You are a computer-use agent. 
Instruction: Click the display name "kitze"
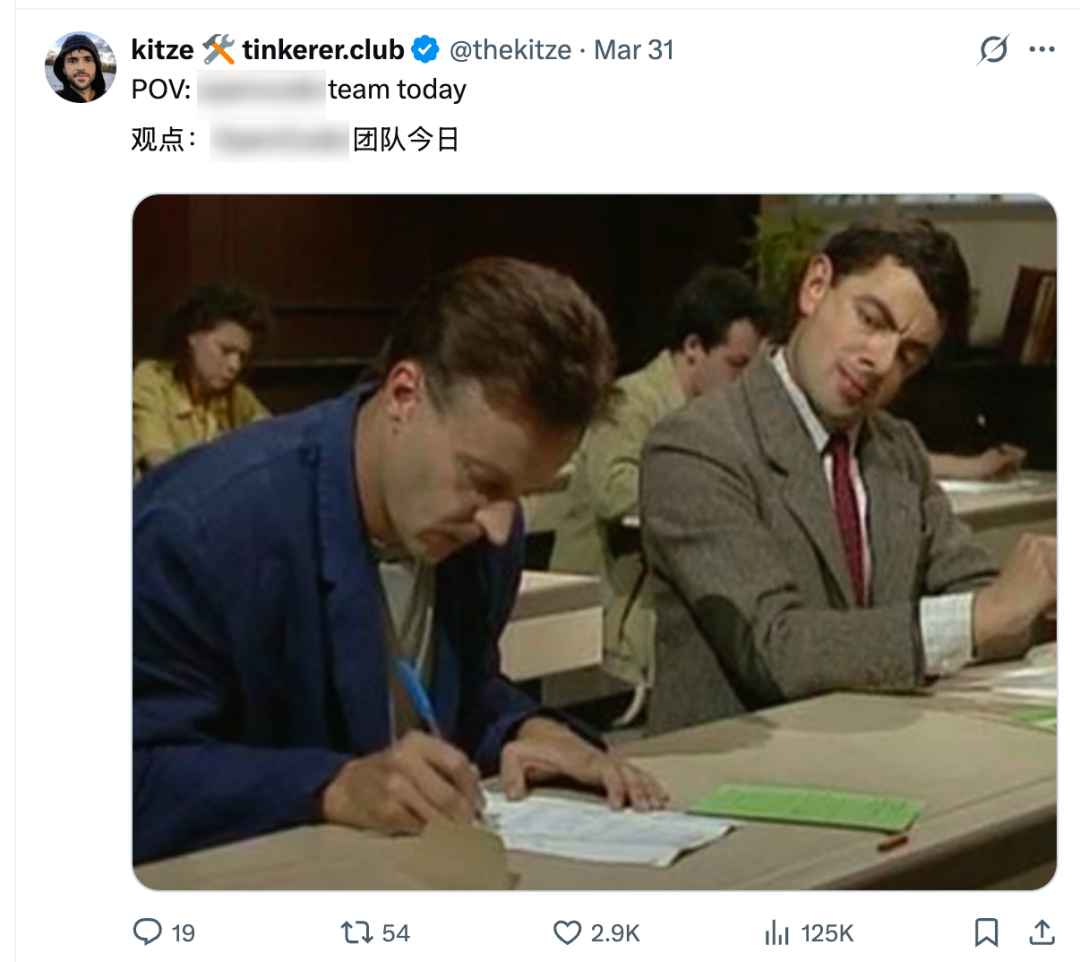(x=162, y=49)
